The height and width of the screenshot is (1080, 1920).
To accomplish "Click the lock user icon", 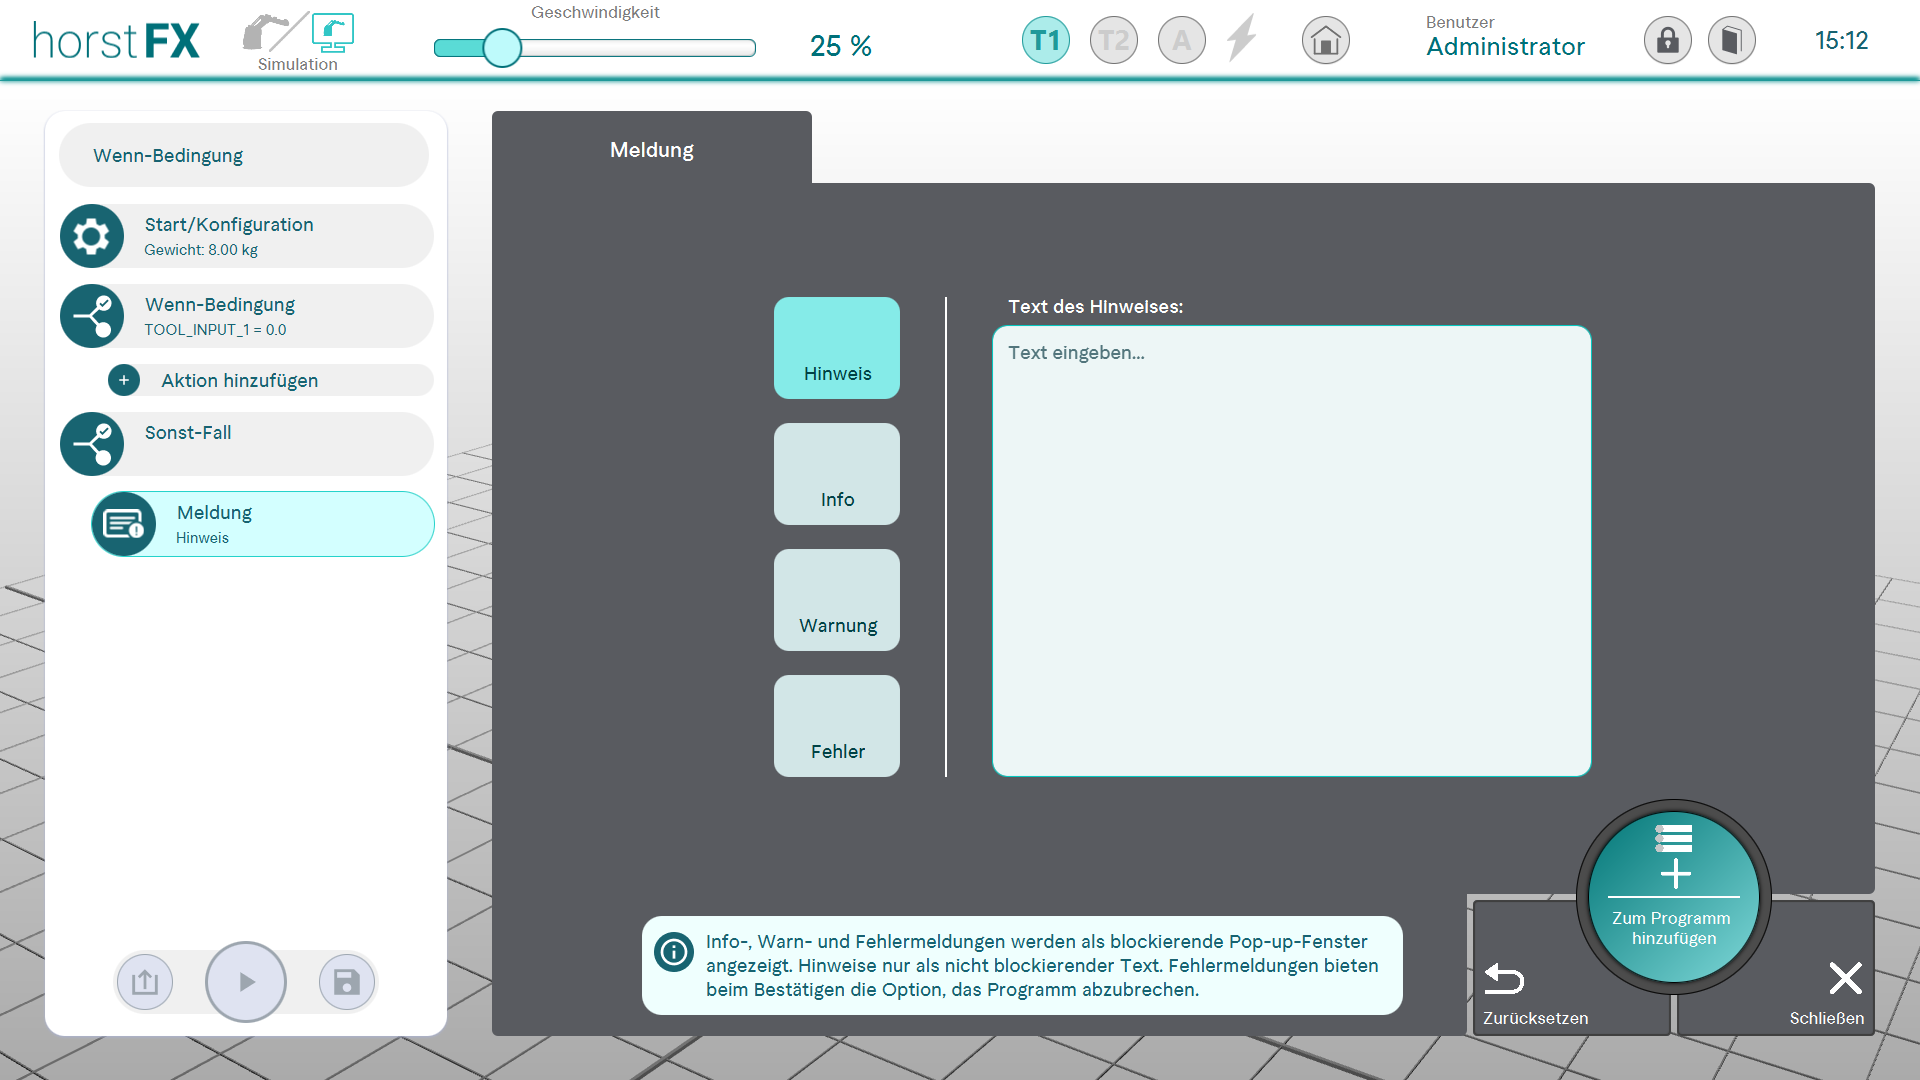I will [1667, 41].
